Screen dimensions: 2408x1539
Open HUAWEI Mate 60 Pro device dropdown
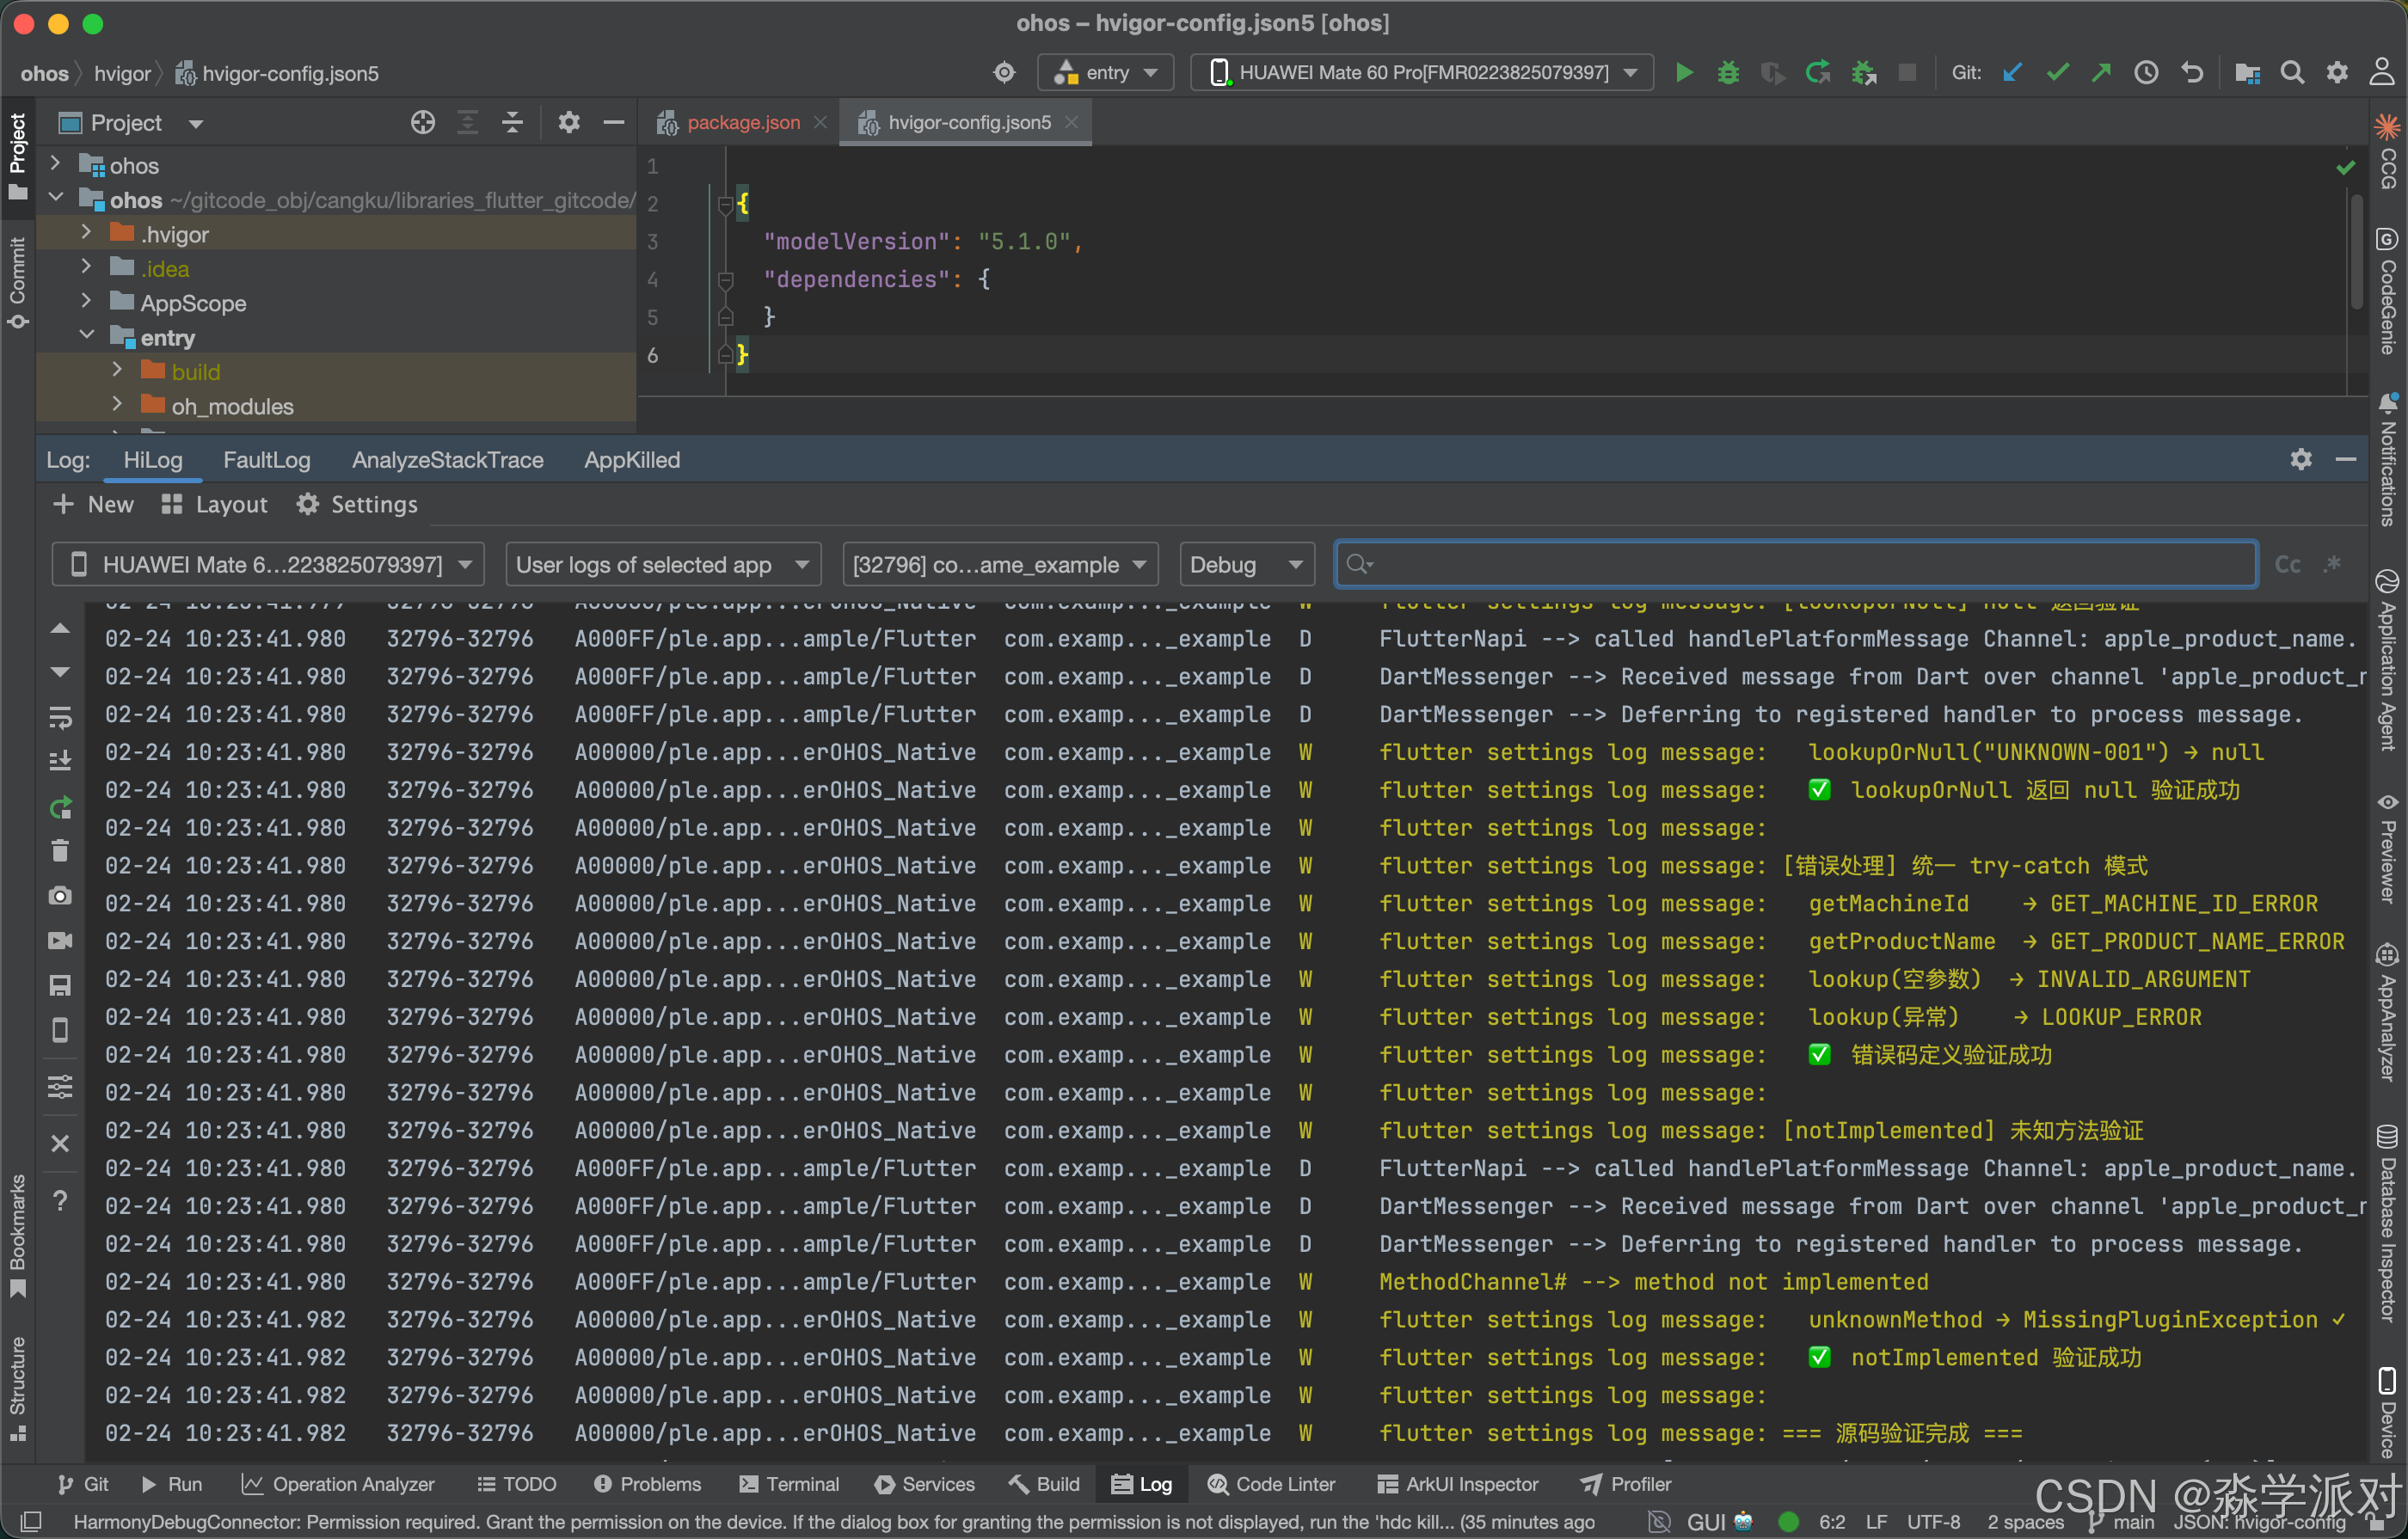(x=1421, y=72)
